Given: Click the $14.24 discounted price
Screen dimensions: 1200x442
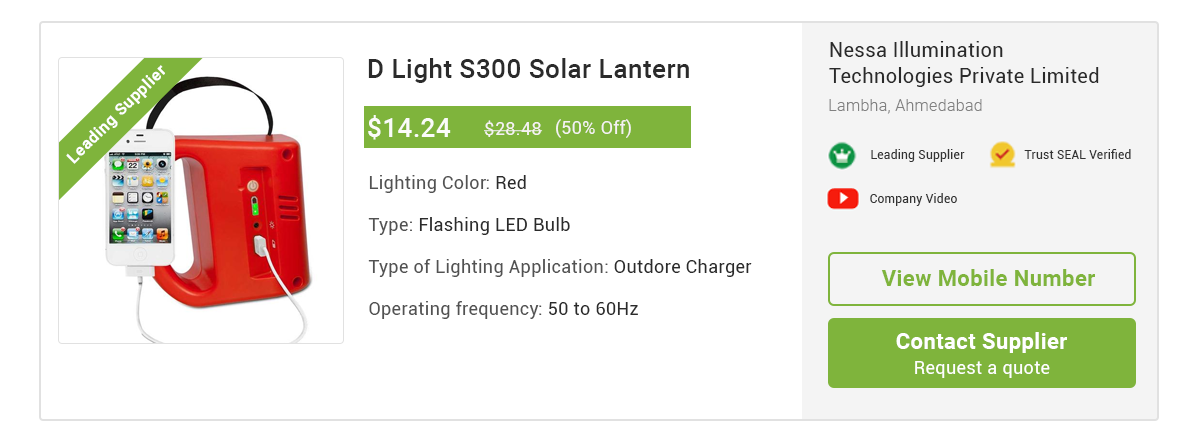Looking at the screenshot, I should [x=409, y=128].
